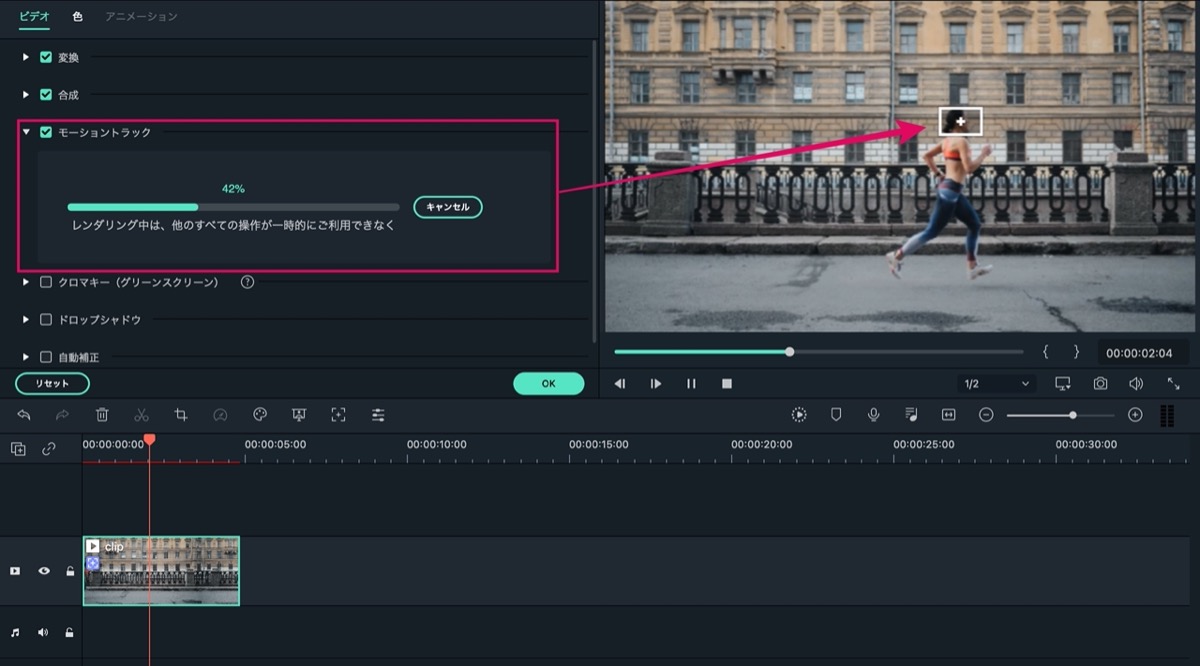Hide the video track with the eye icon
The image size is (1200, 666).
44,571
